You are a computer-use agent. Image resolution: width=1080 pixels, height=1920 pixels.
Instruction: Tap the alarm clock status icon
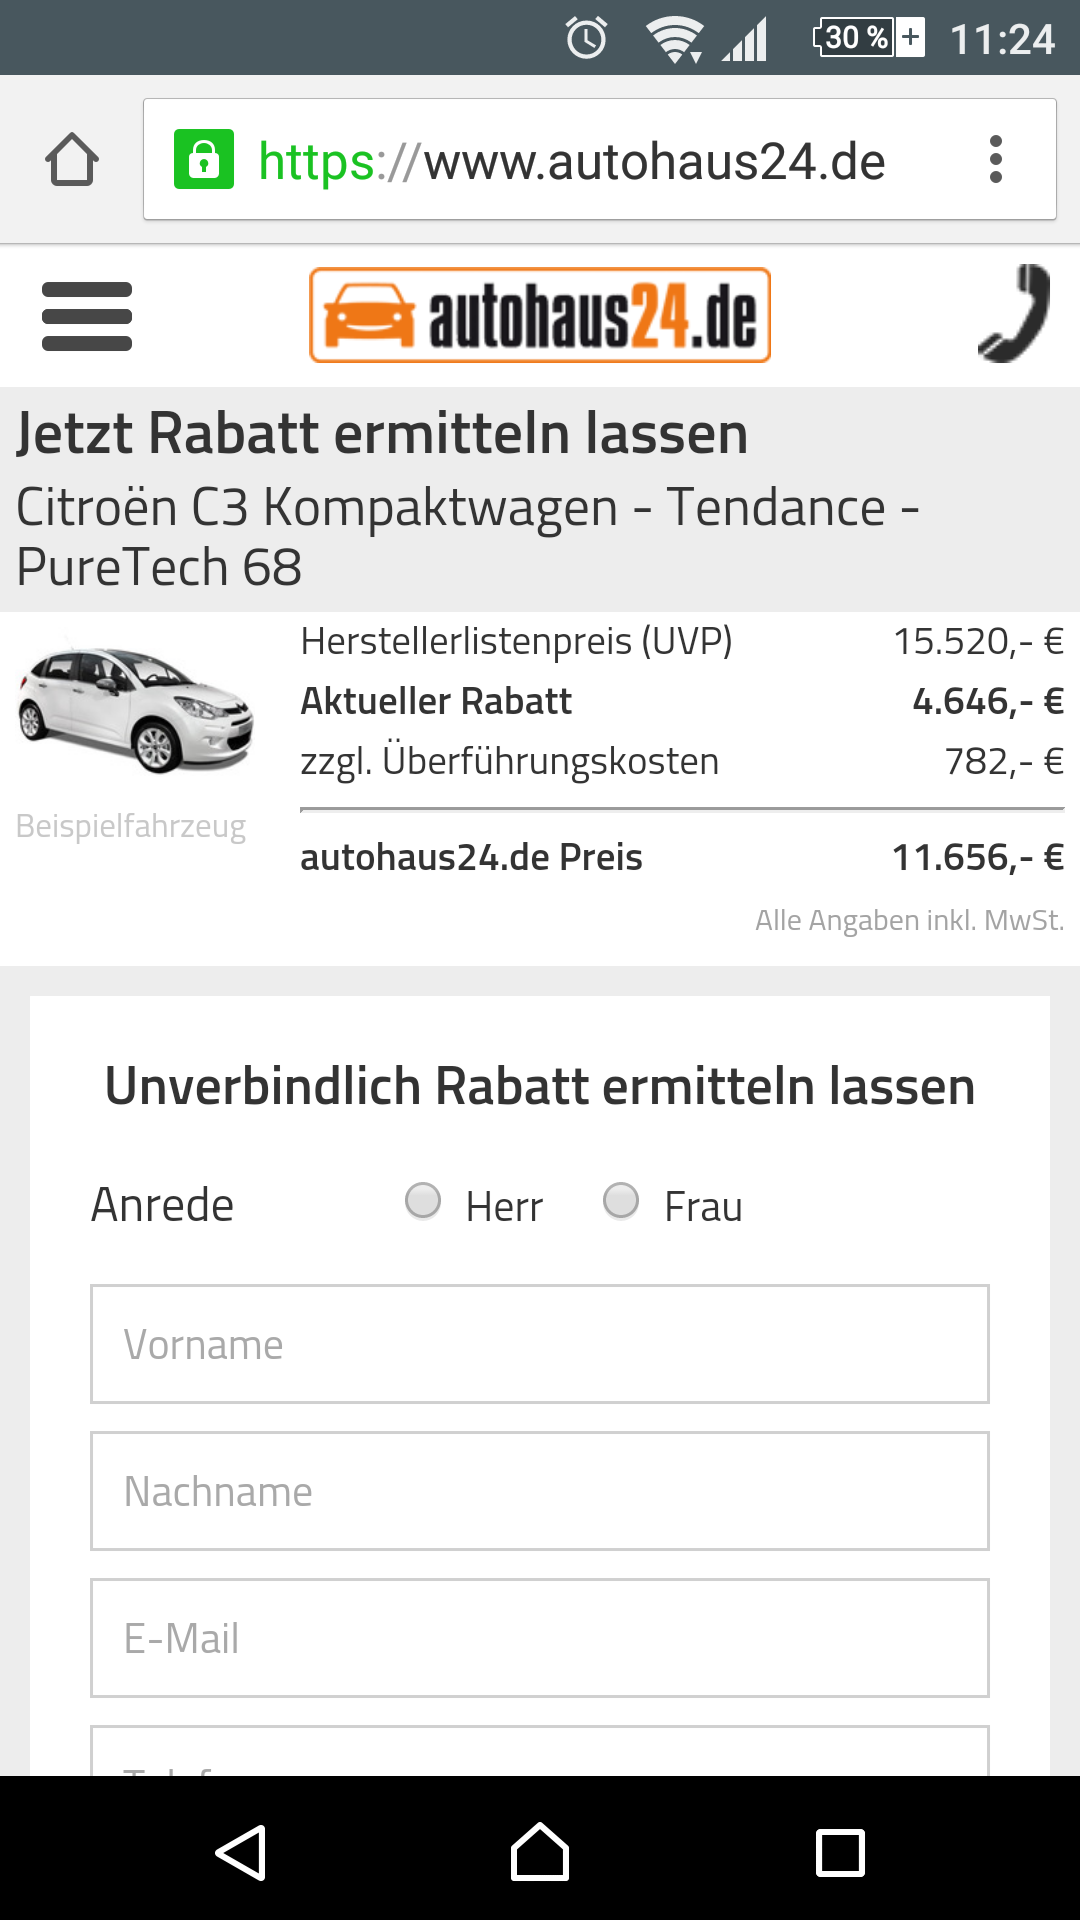pyautogui.click(x=587, y=38)
